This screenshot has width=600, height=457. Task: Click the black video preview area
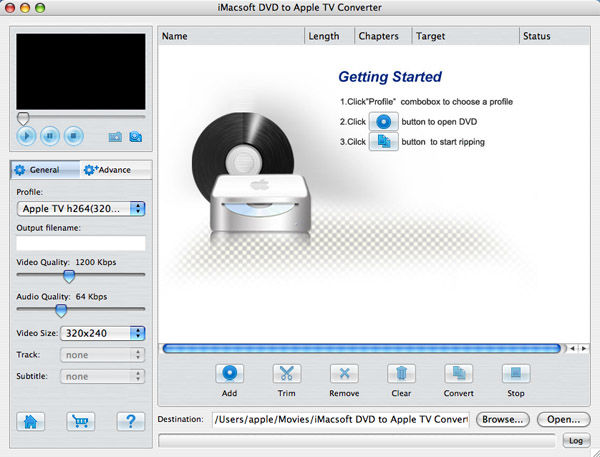81,72
